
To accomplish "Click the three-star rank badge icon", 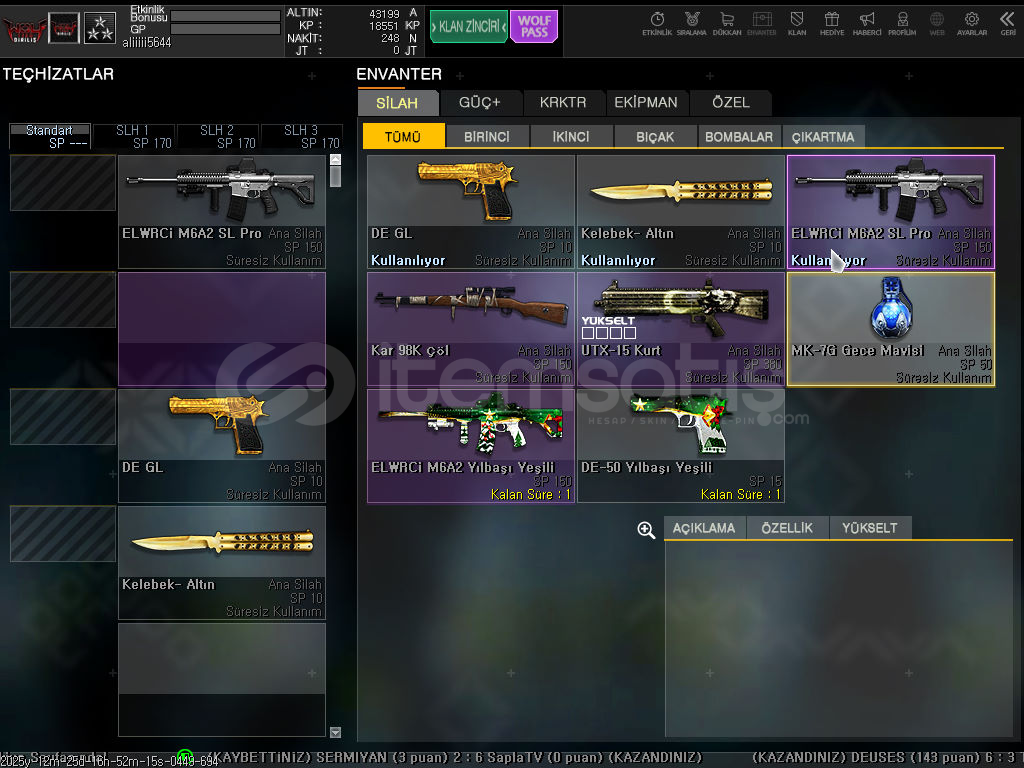I will click(100, 29).
